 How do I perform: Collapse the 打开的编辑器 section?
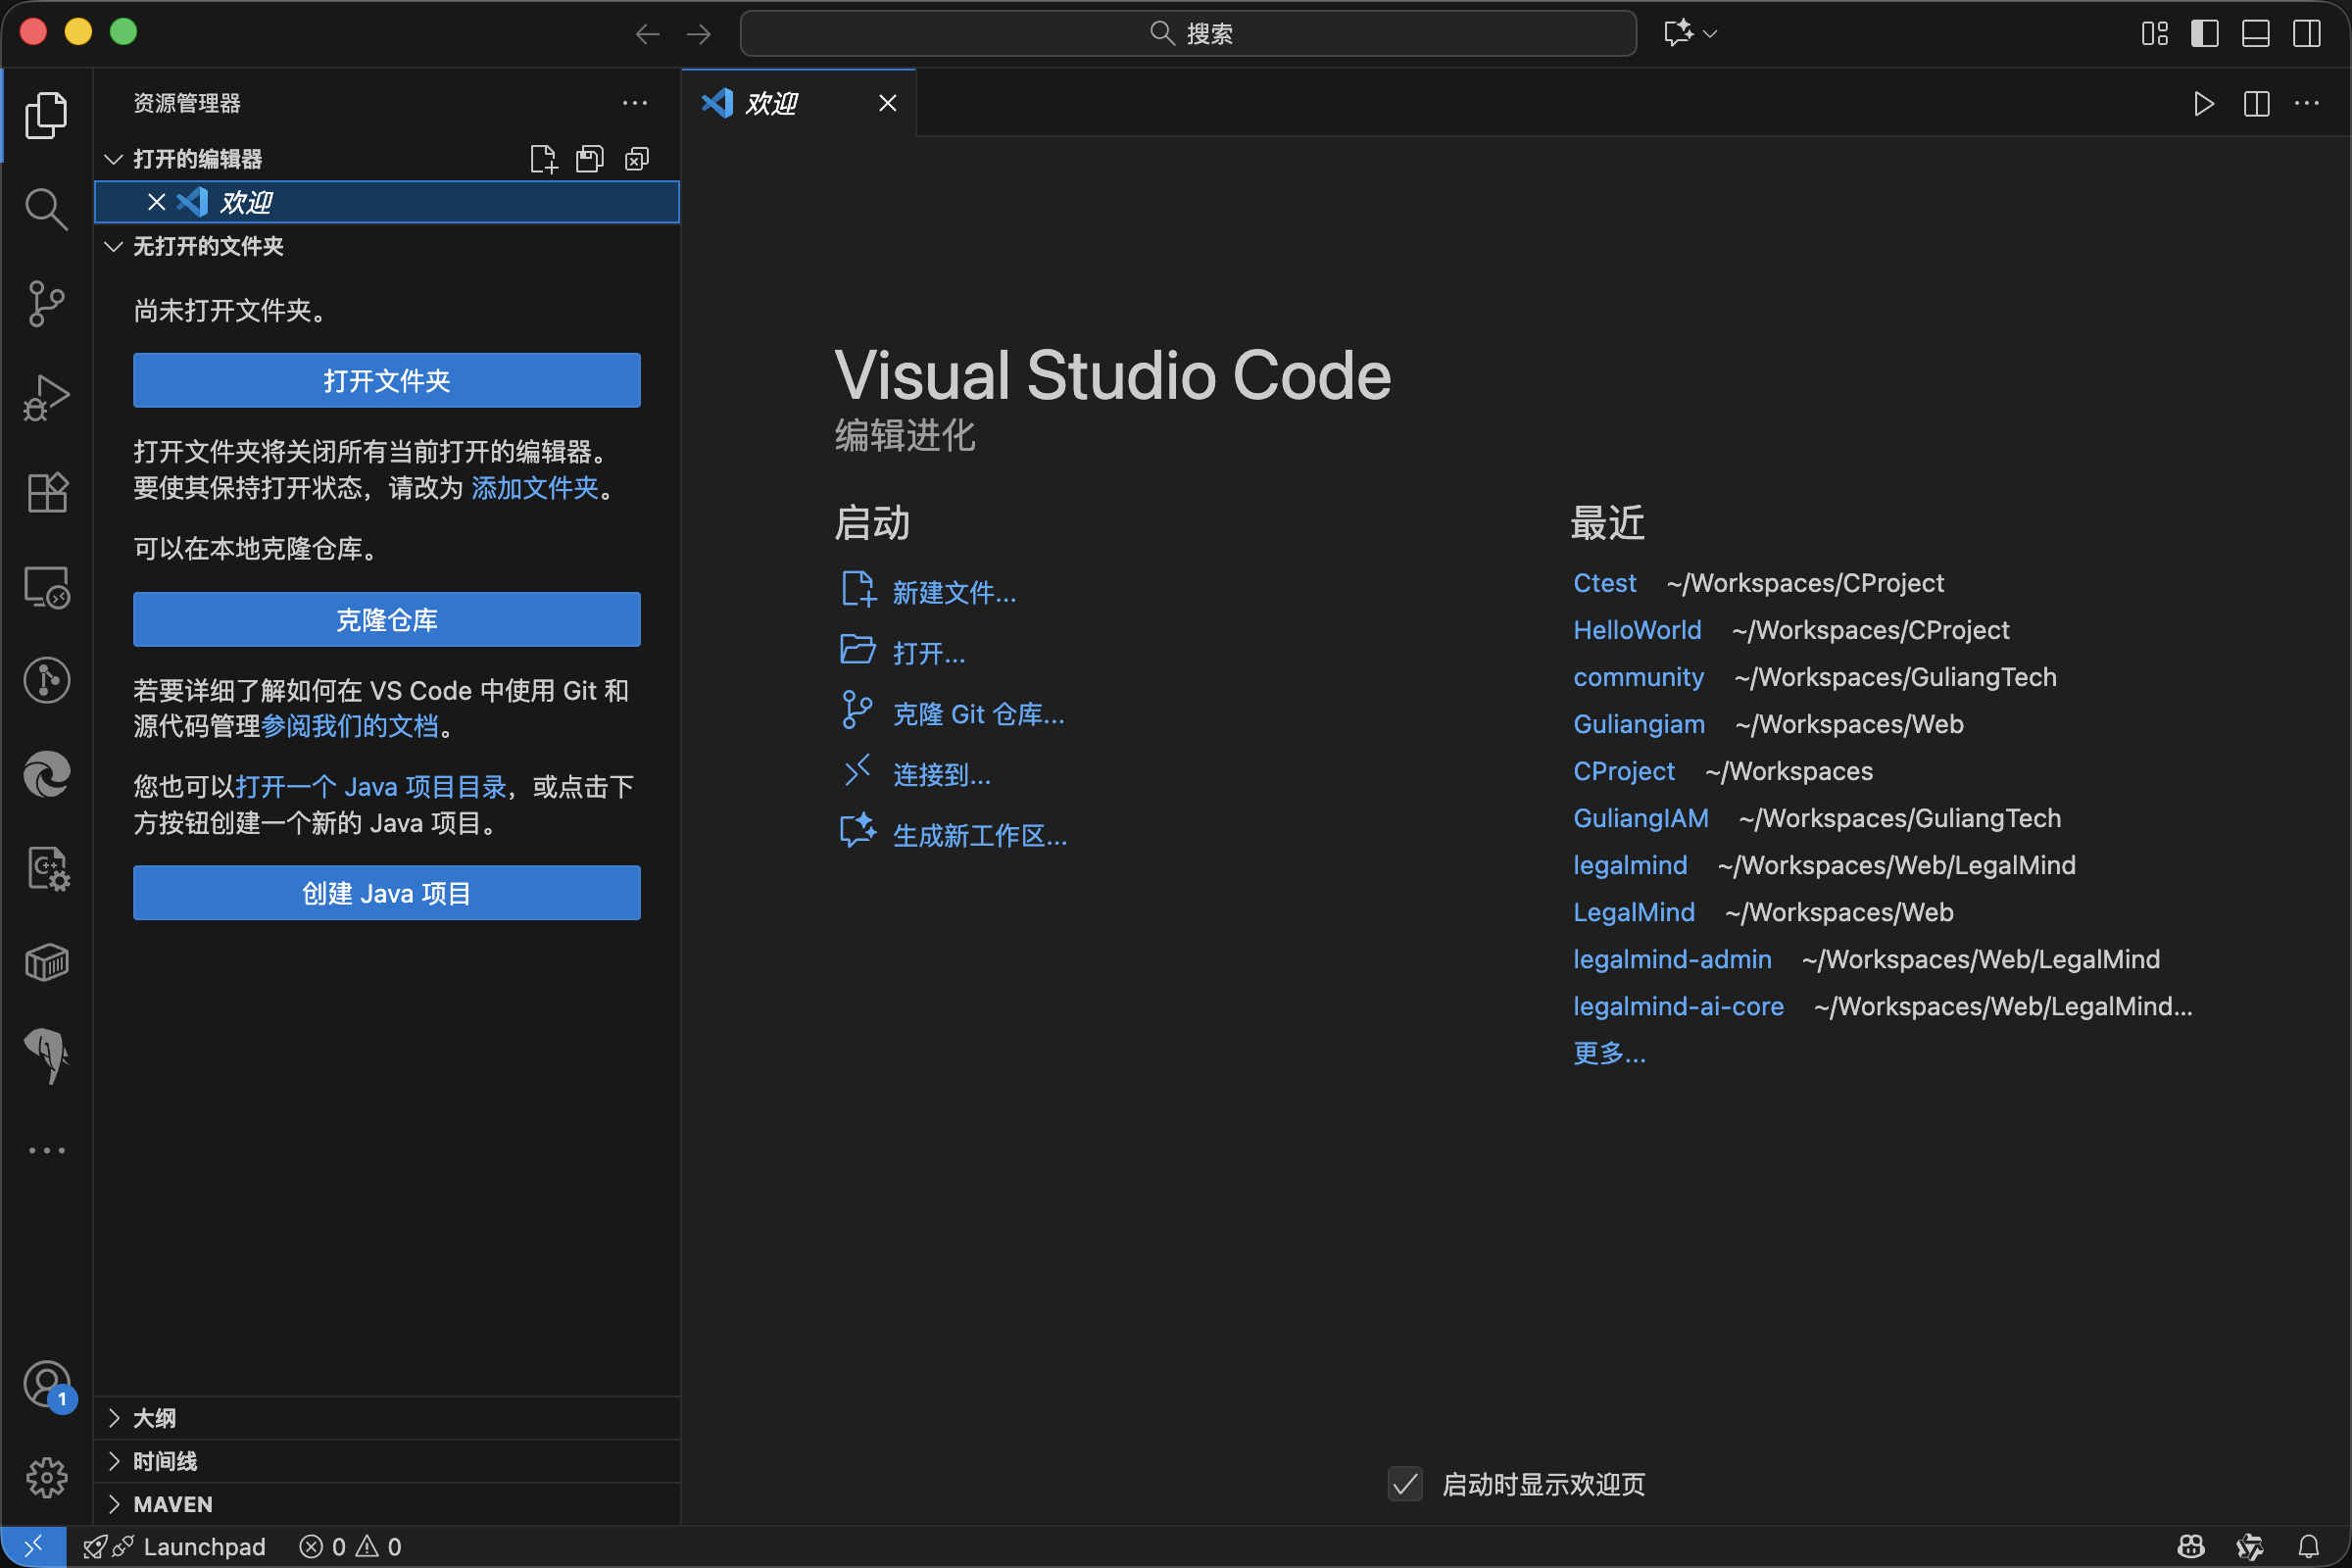pyautogui.click(x=197, y=159)
